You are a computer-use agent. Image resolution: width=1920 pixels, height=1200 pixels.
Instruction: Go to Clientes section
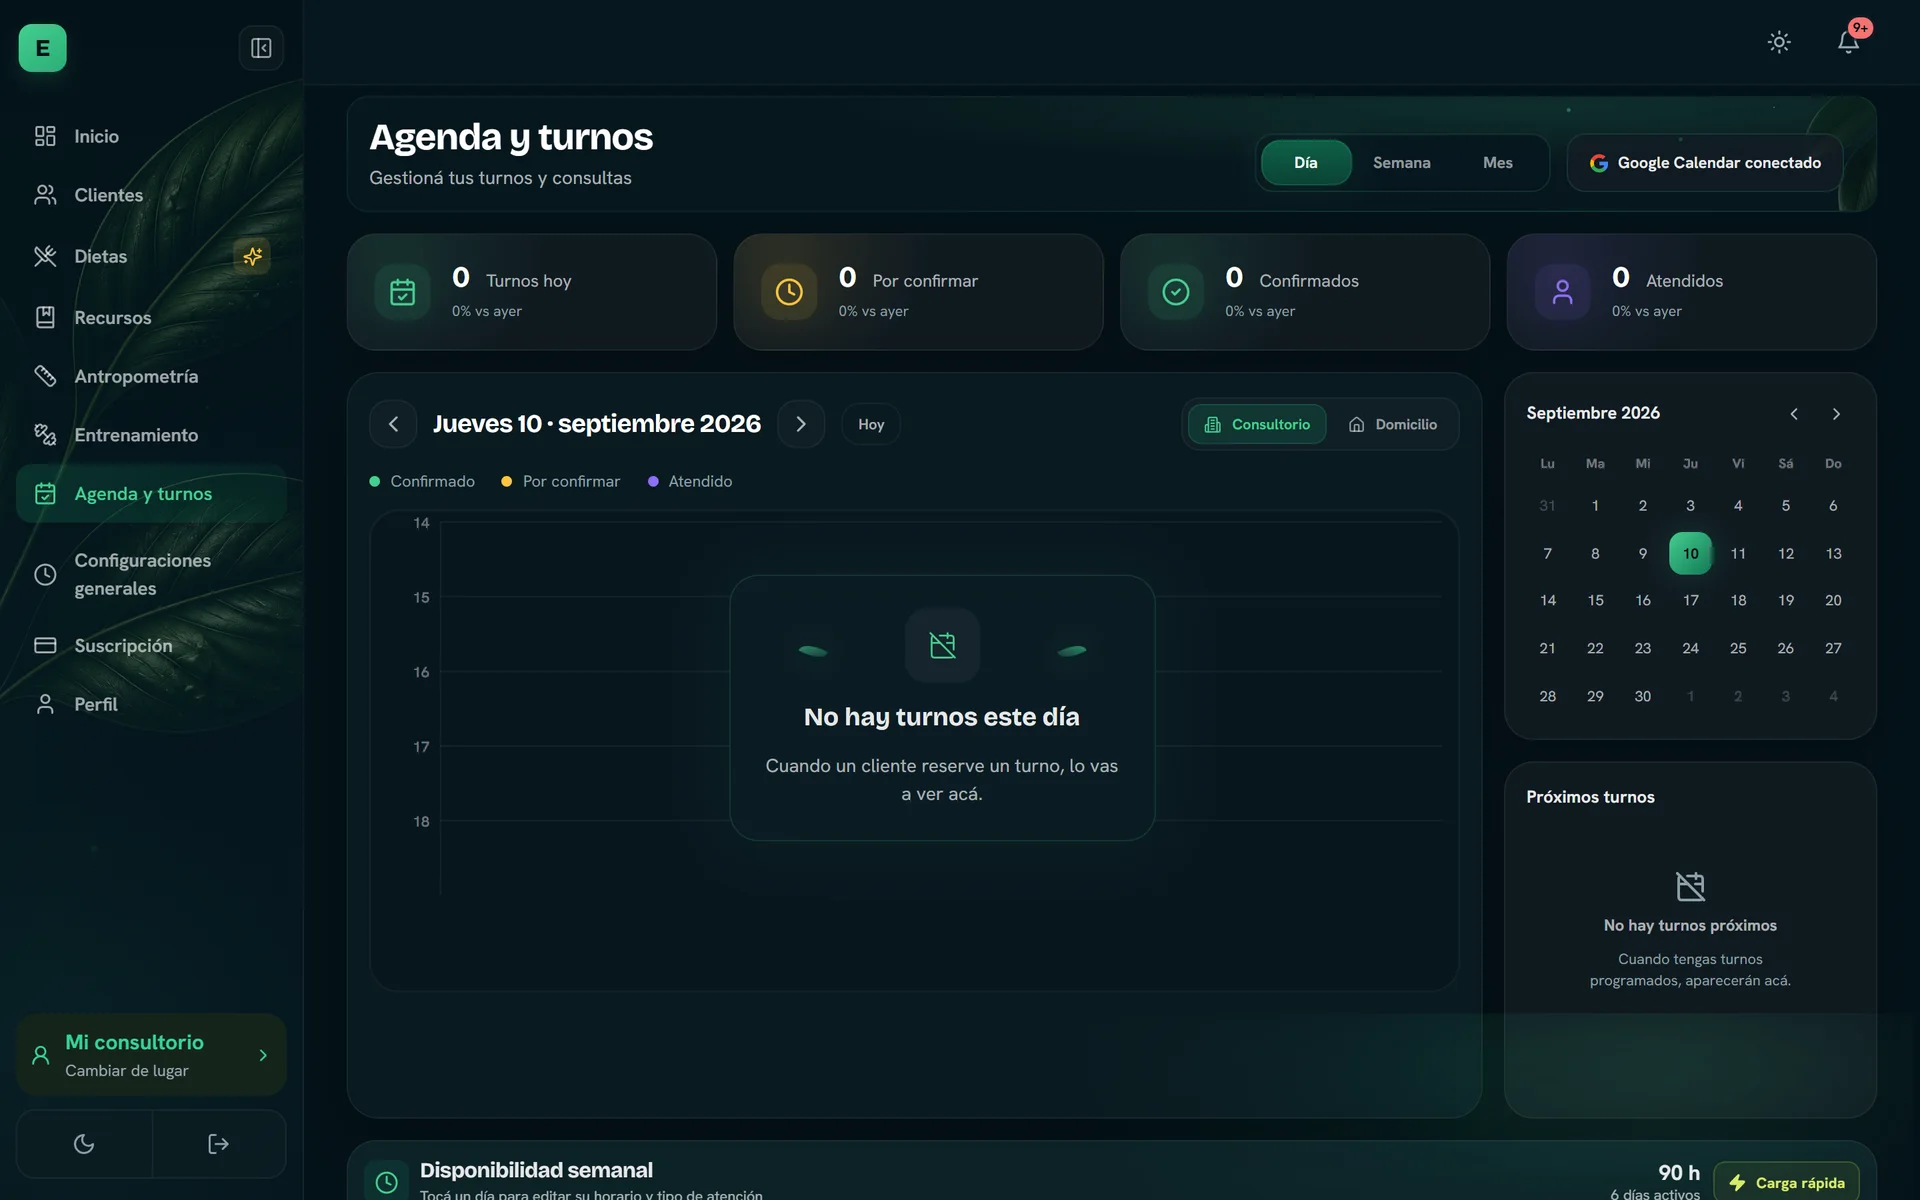(151, 195)
